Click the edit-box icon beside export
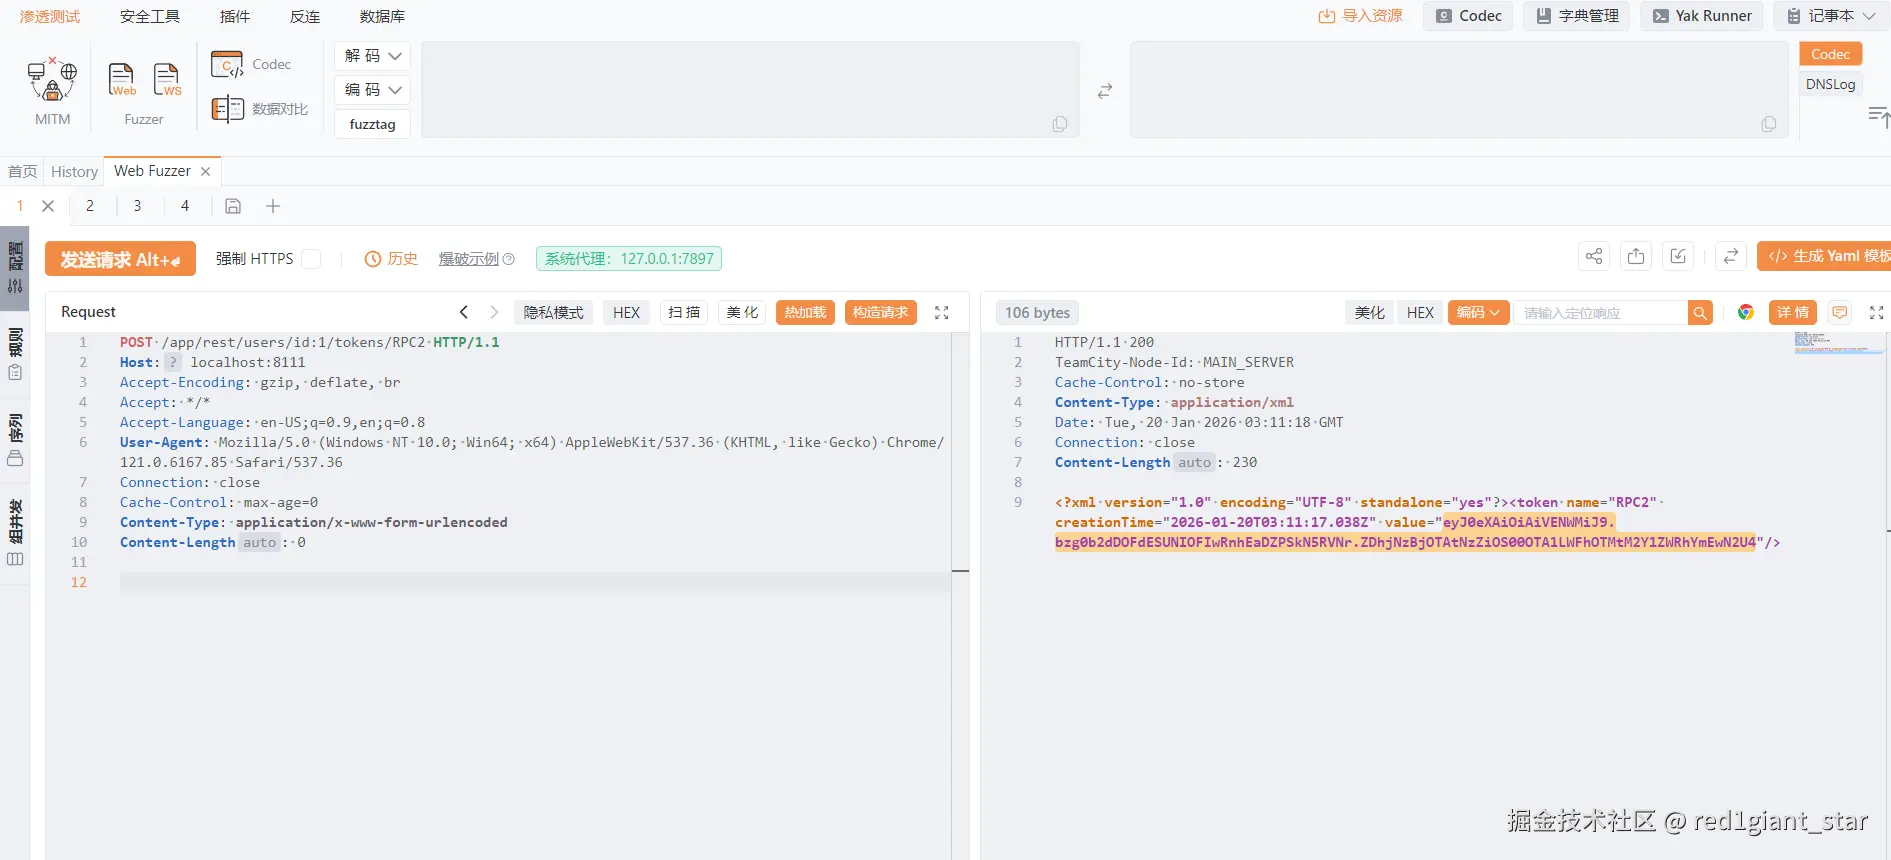 point(1678,257)
